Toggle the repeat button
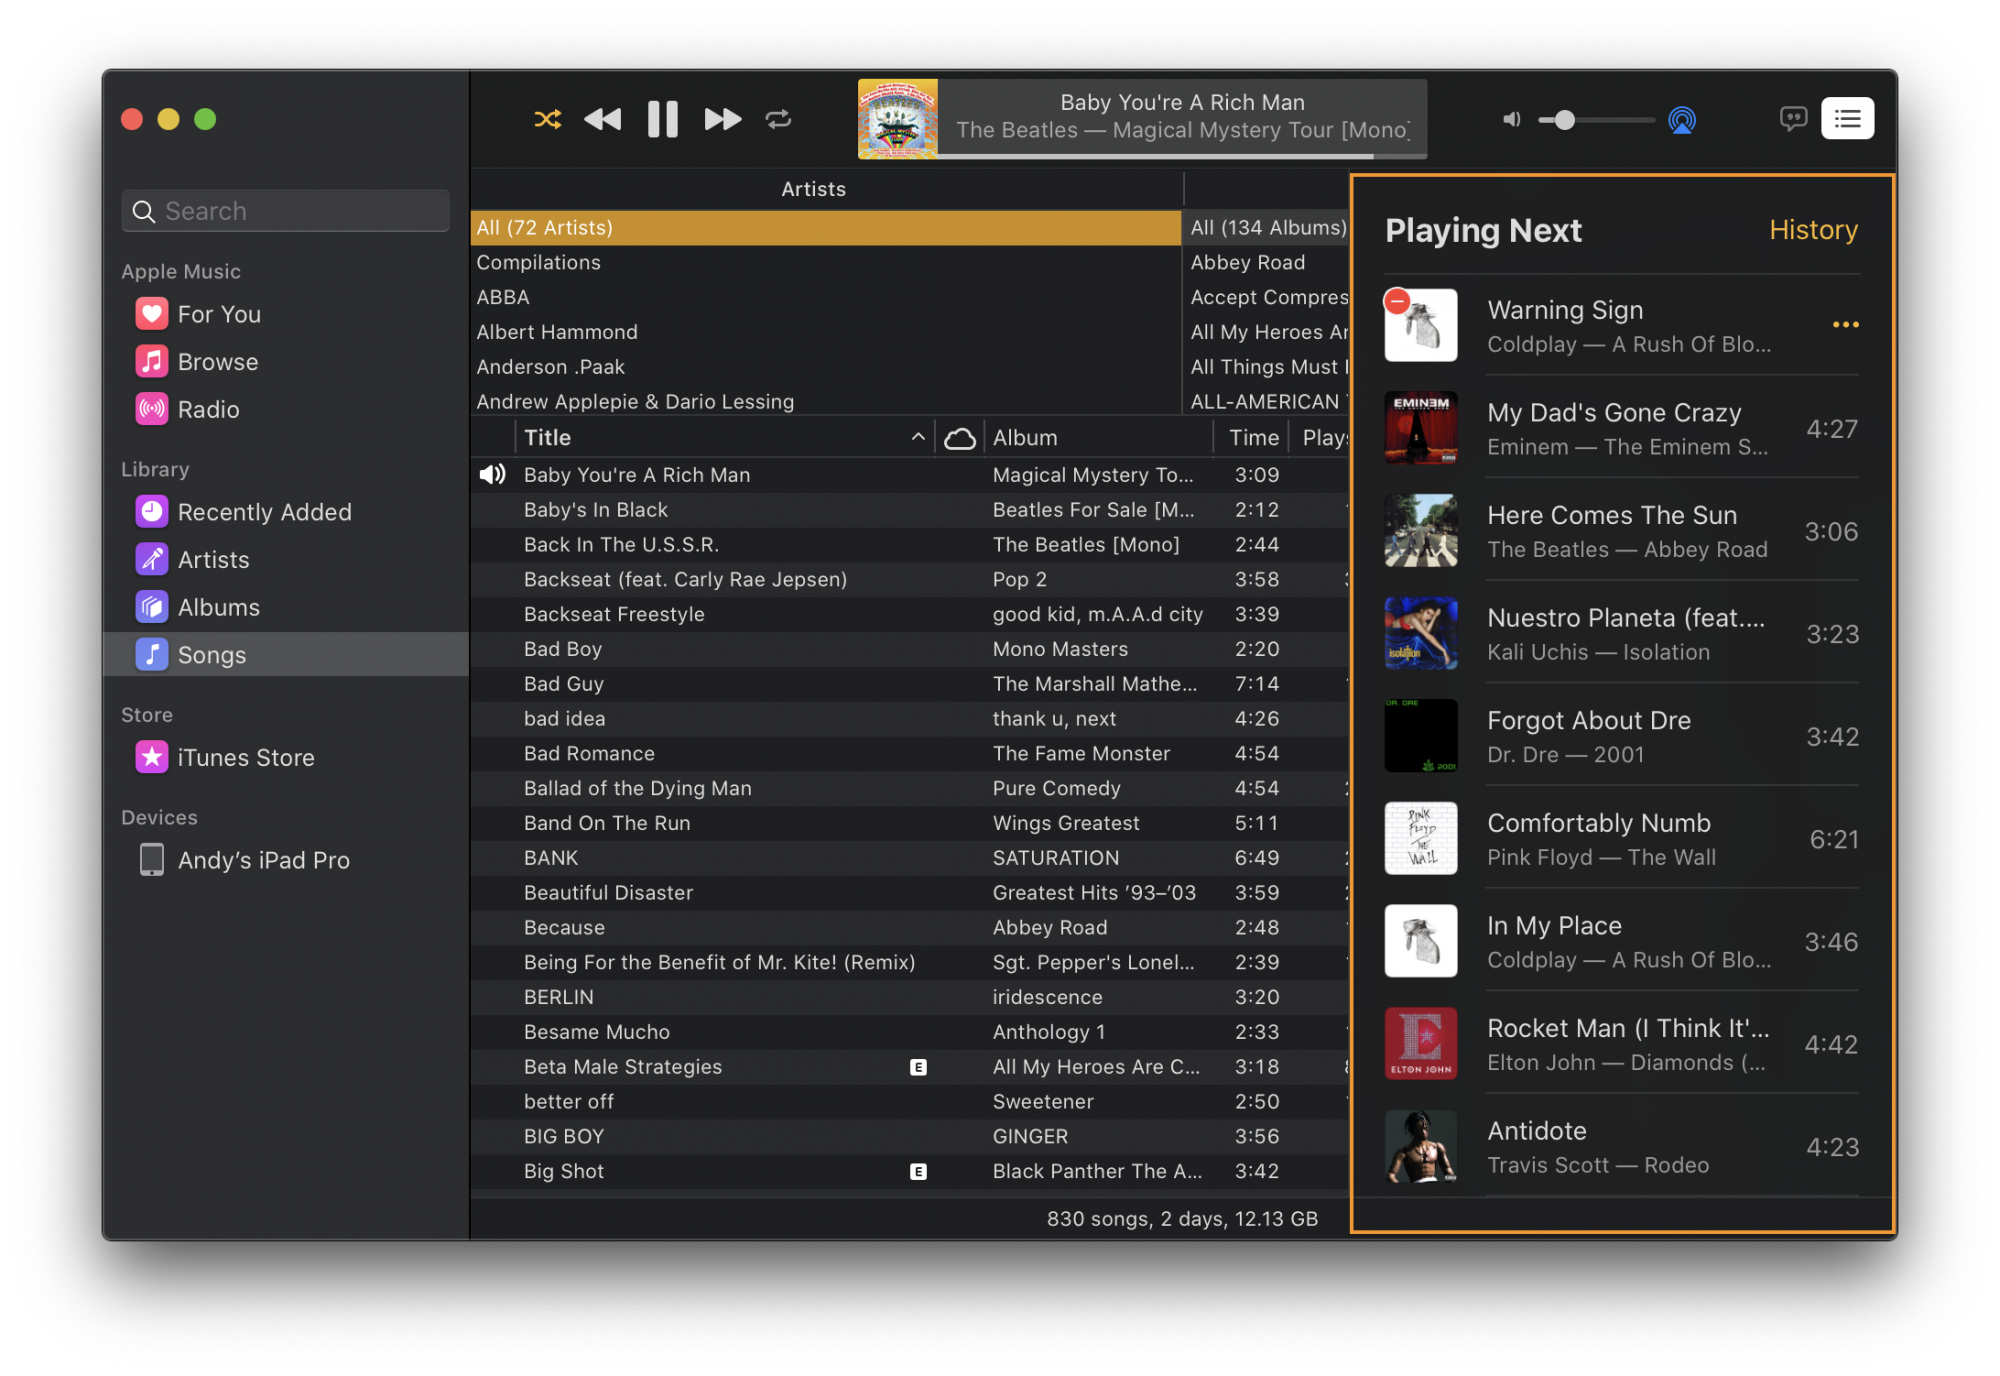Viewport: 2000px width, 1376px height. pyautogui.click(x=778, y=120)
